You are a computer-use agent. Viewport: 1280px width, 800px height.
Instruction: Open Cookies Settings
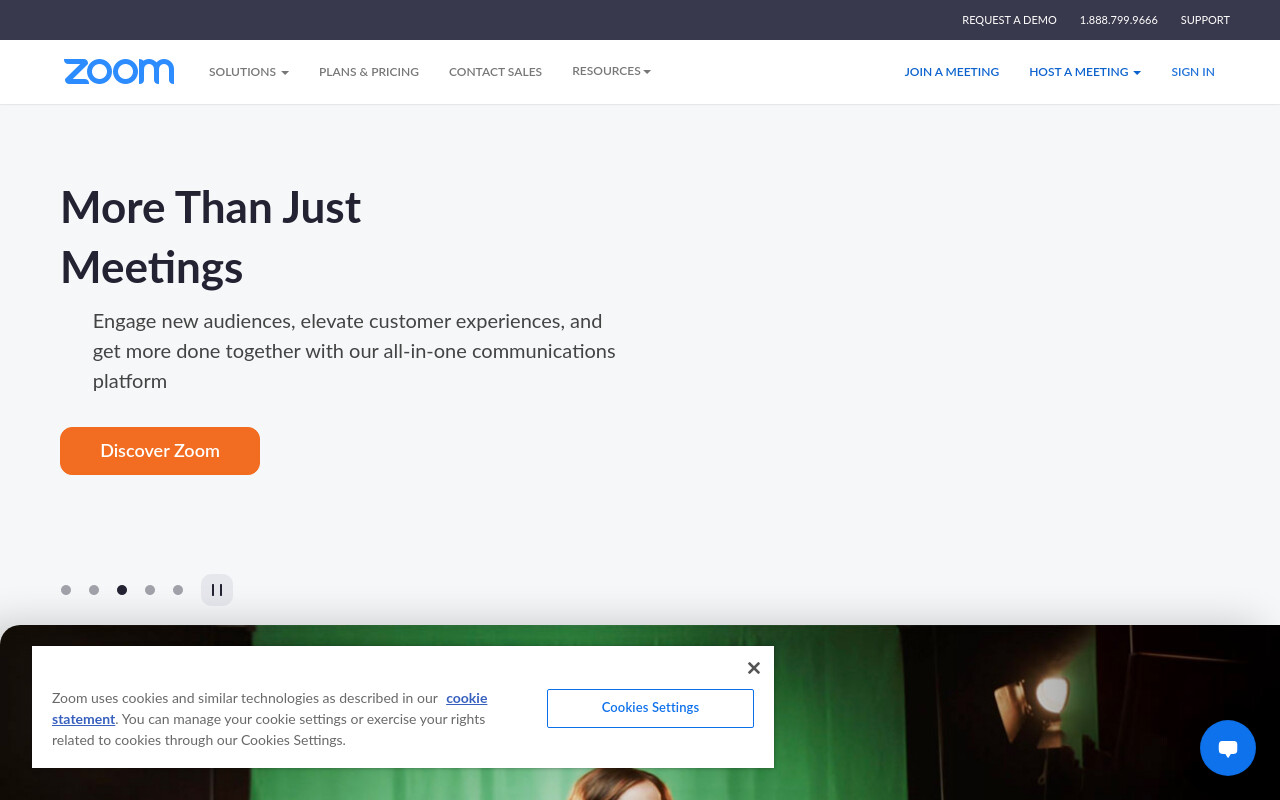pyautogui.click(x=650, y=708)
